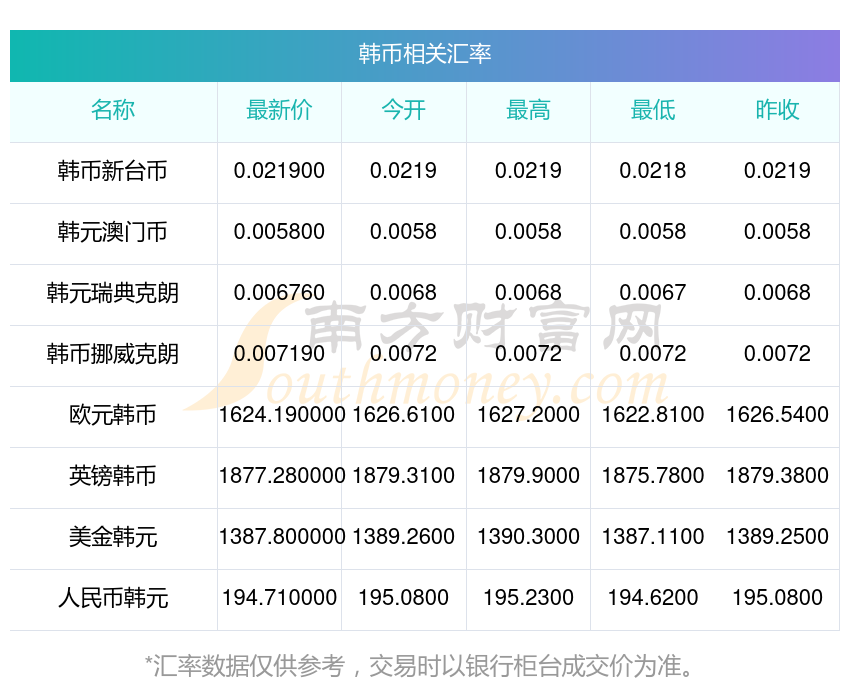Screen dimensions: 850x698
Task: Click lowest price 1622.8100 for 欧元韩币
Action: coord(653,415)
